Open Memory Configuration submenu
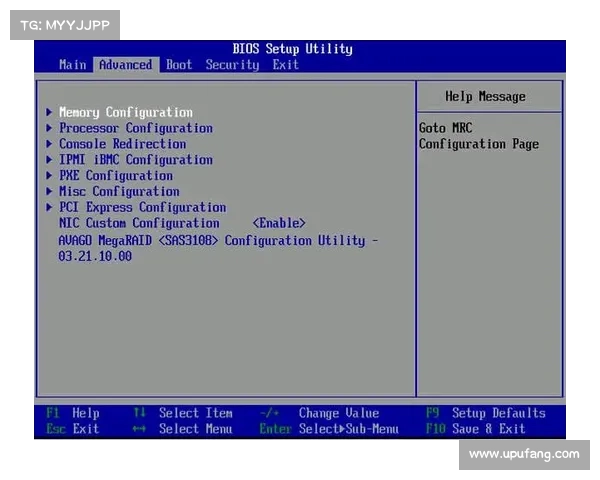The height and width of the screenshot is (480, 600). point(125,112)
